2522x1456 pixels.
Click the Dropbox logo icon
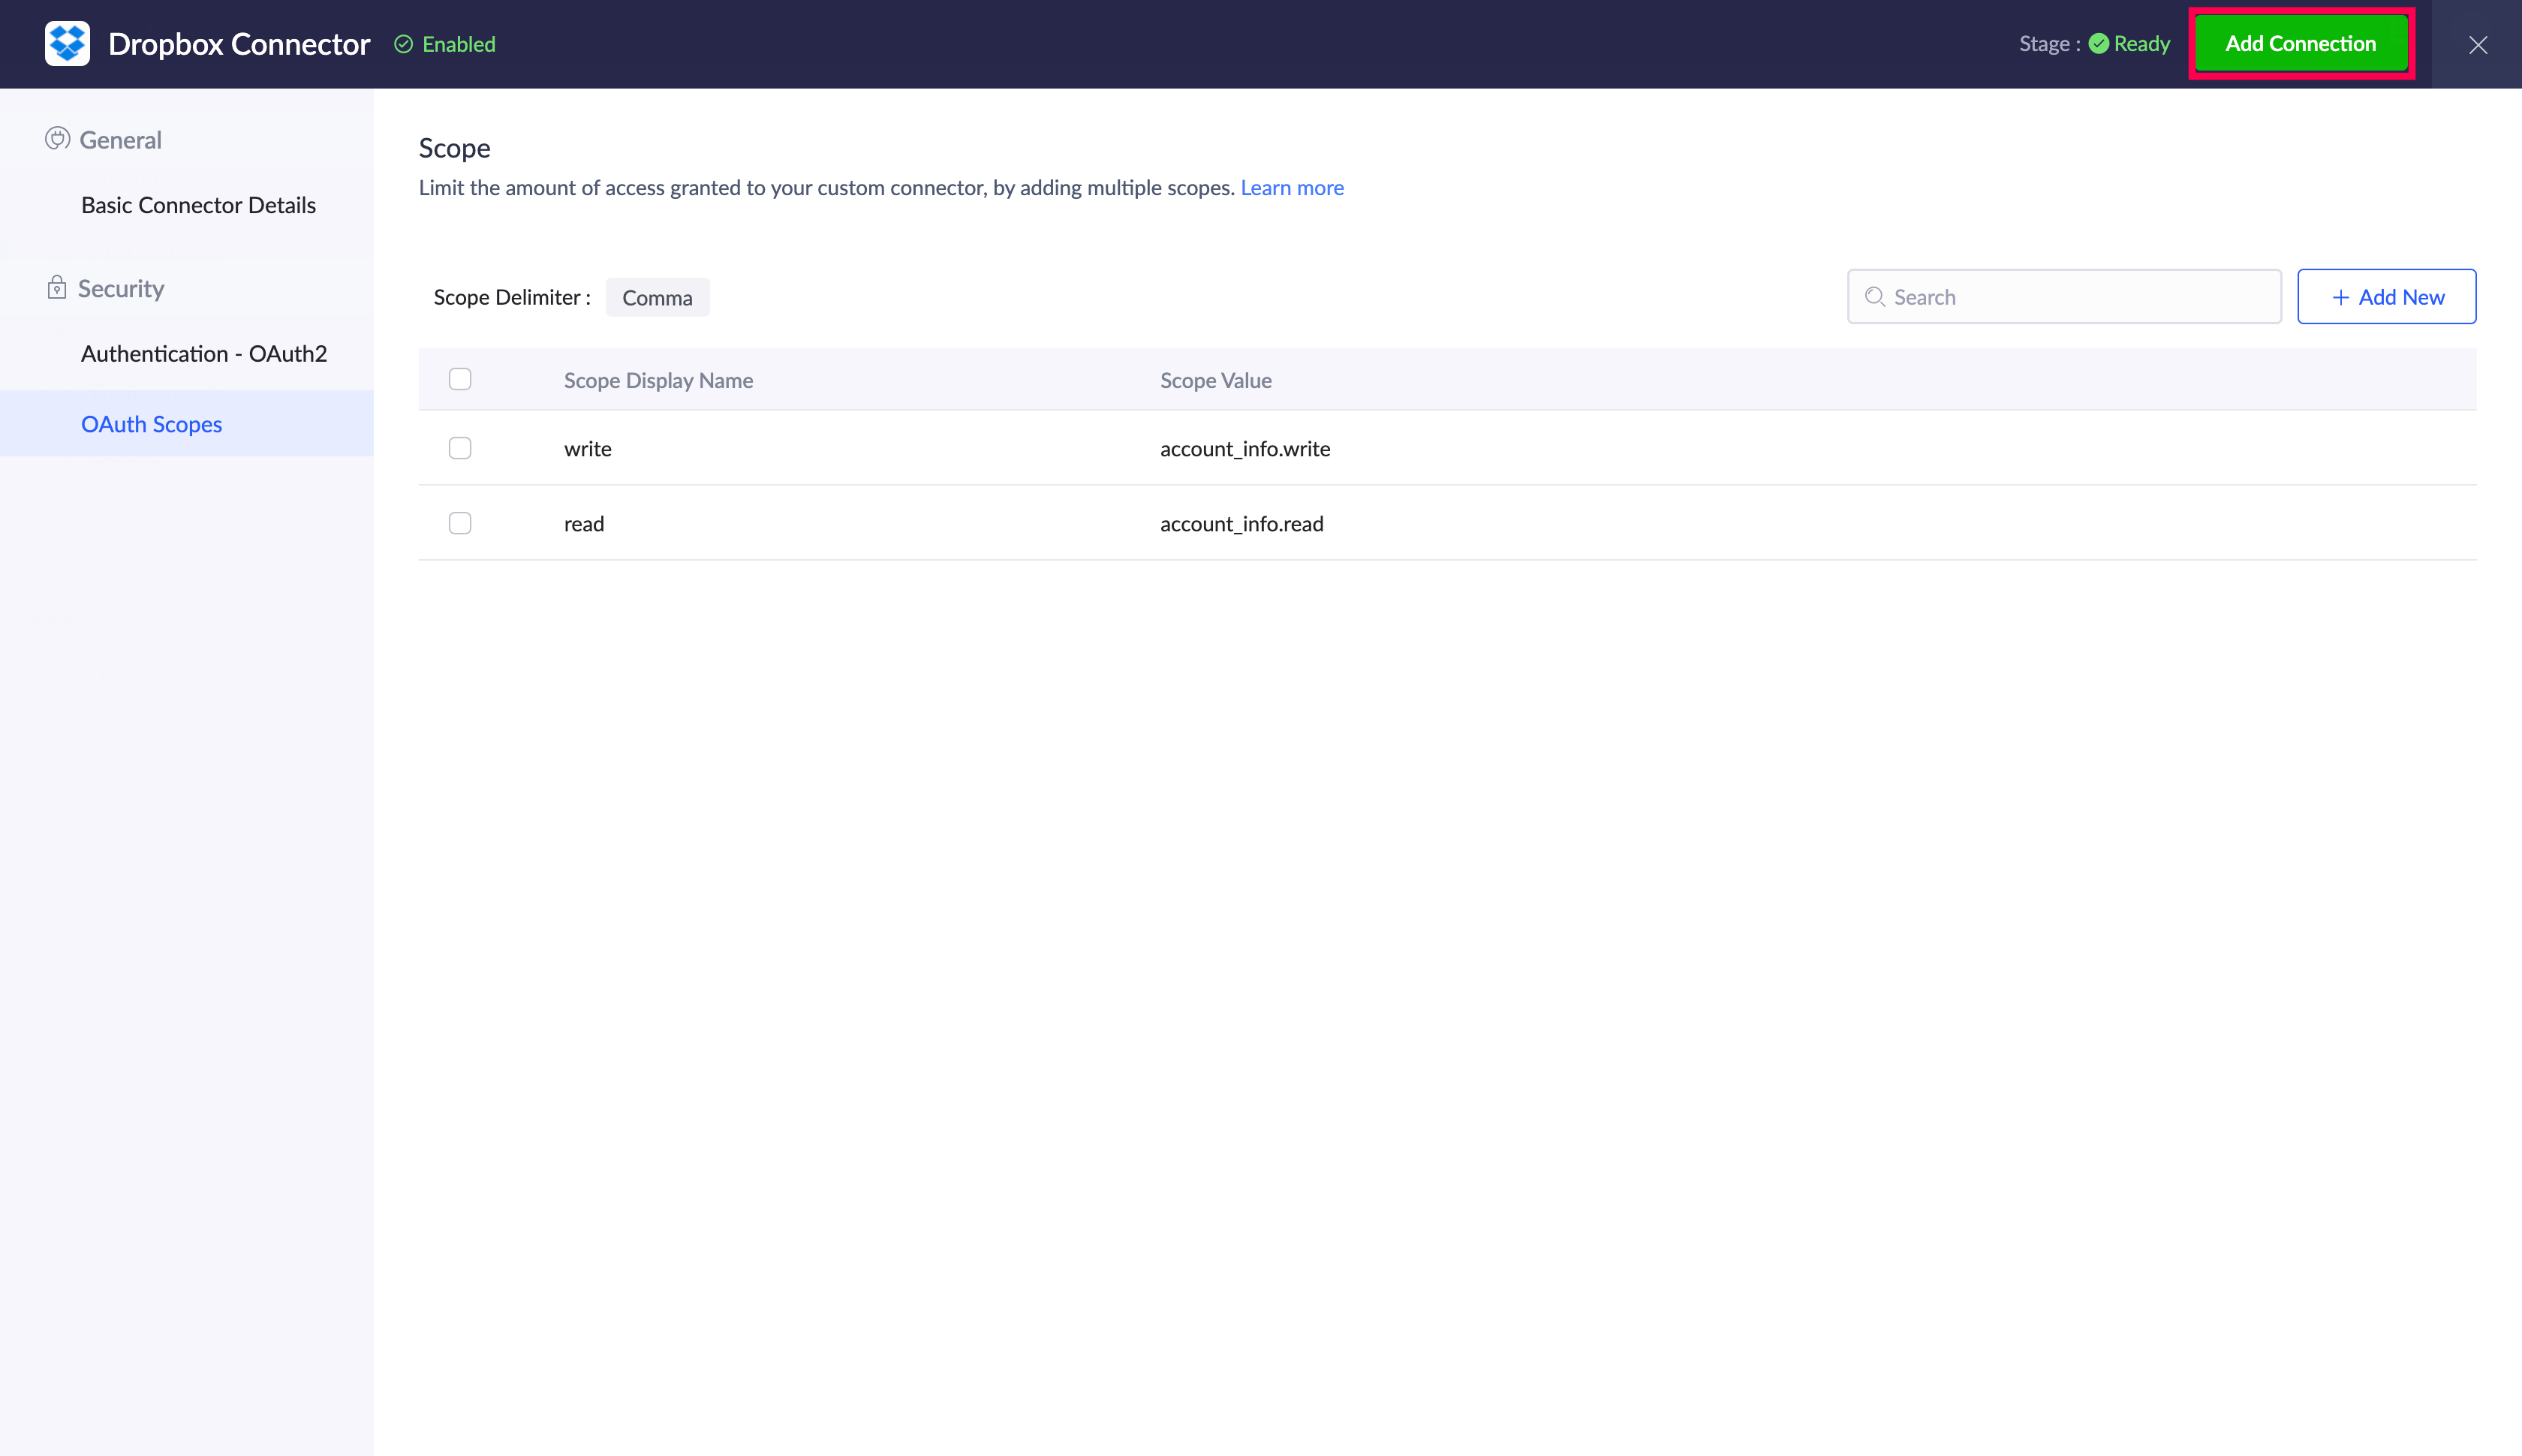(x=67, y=44)
